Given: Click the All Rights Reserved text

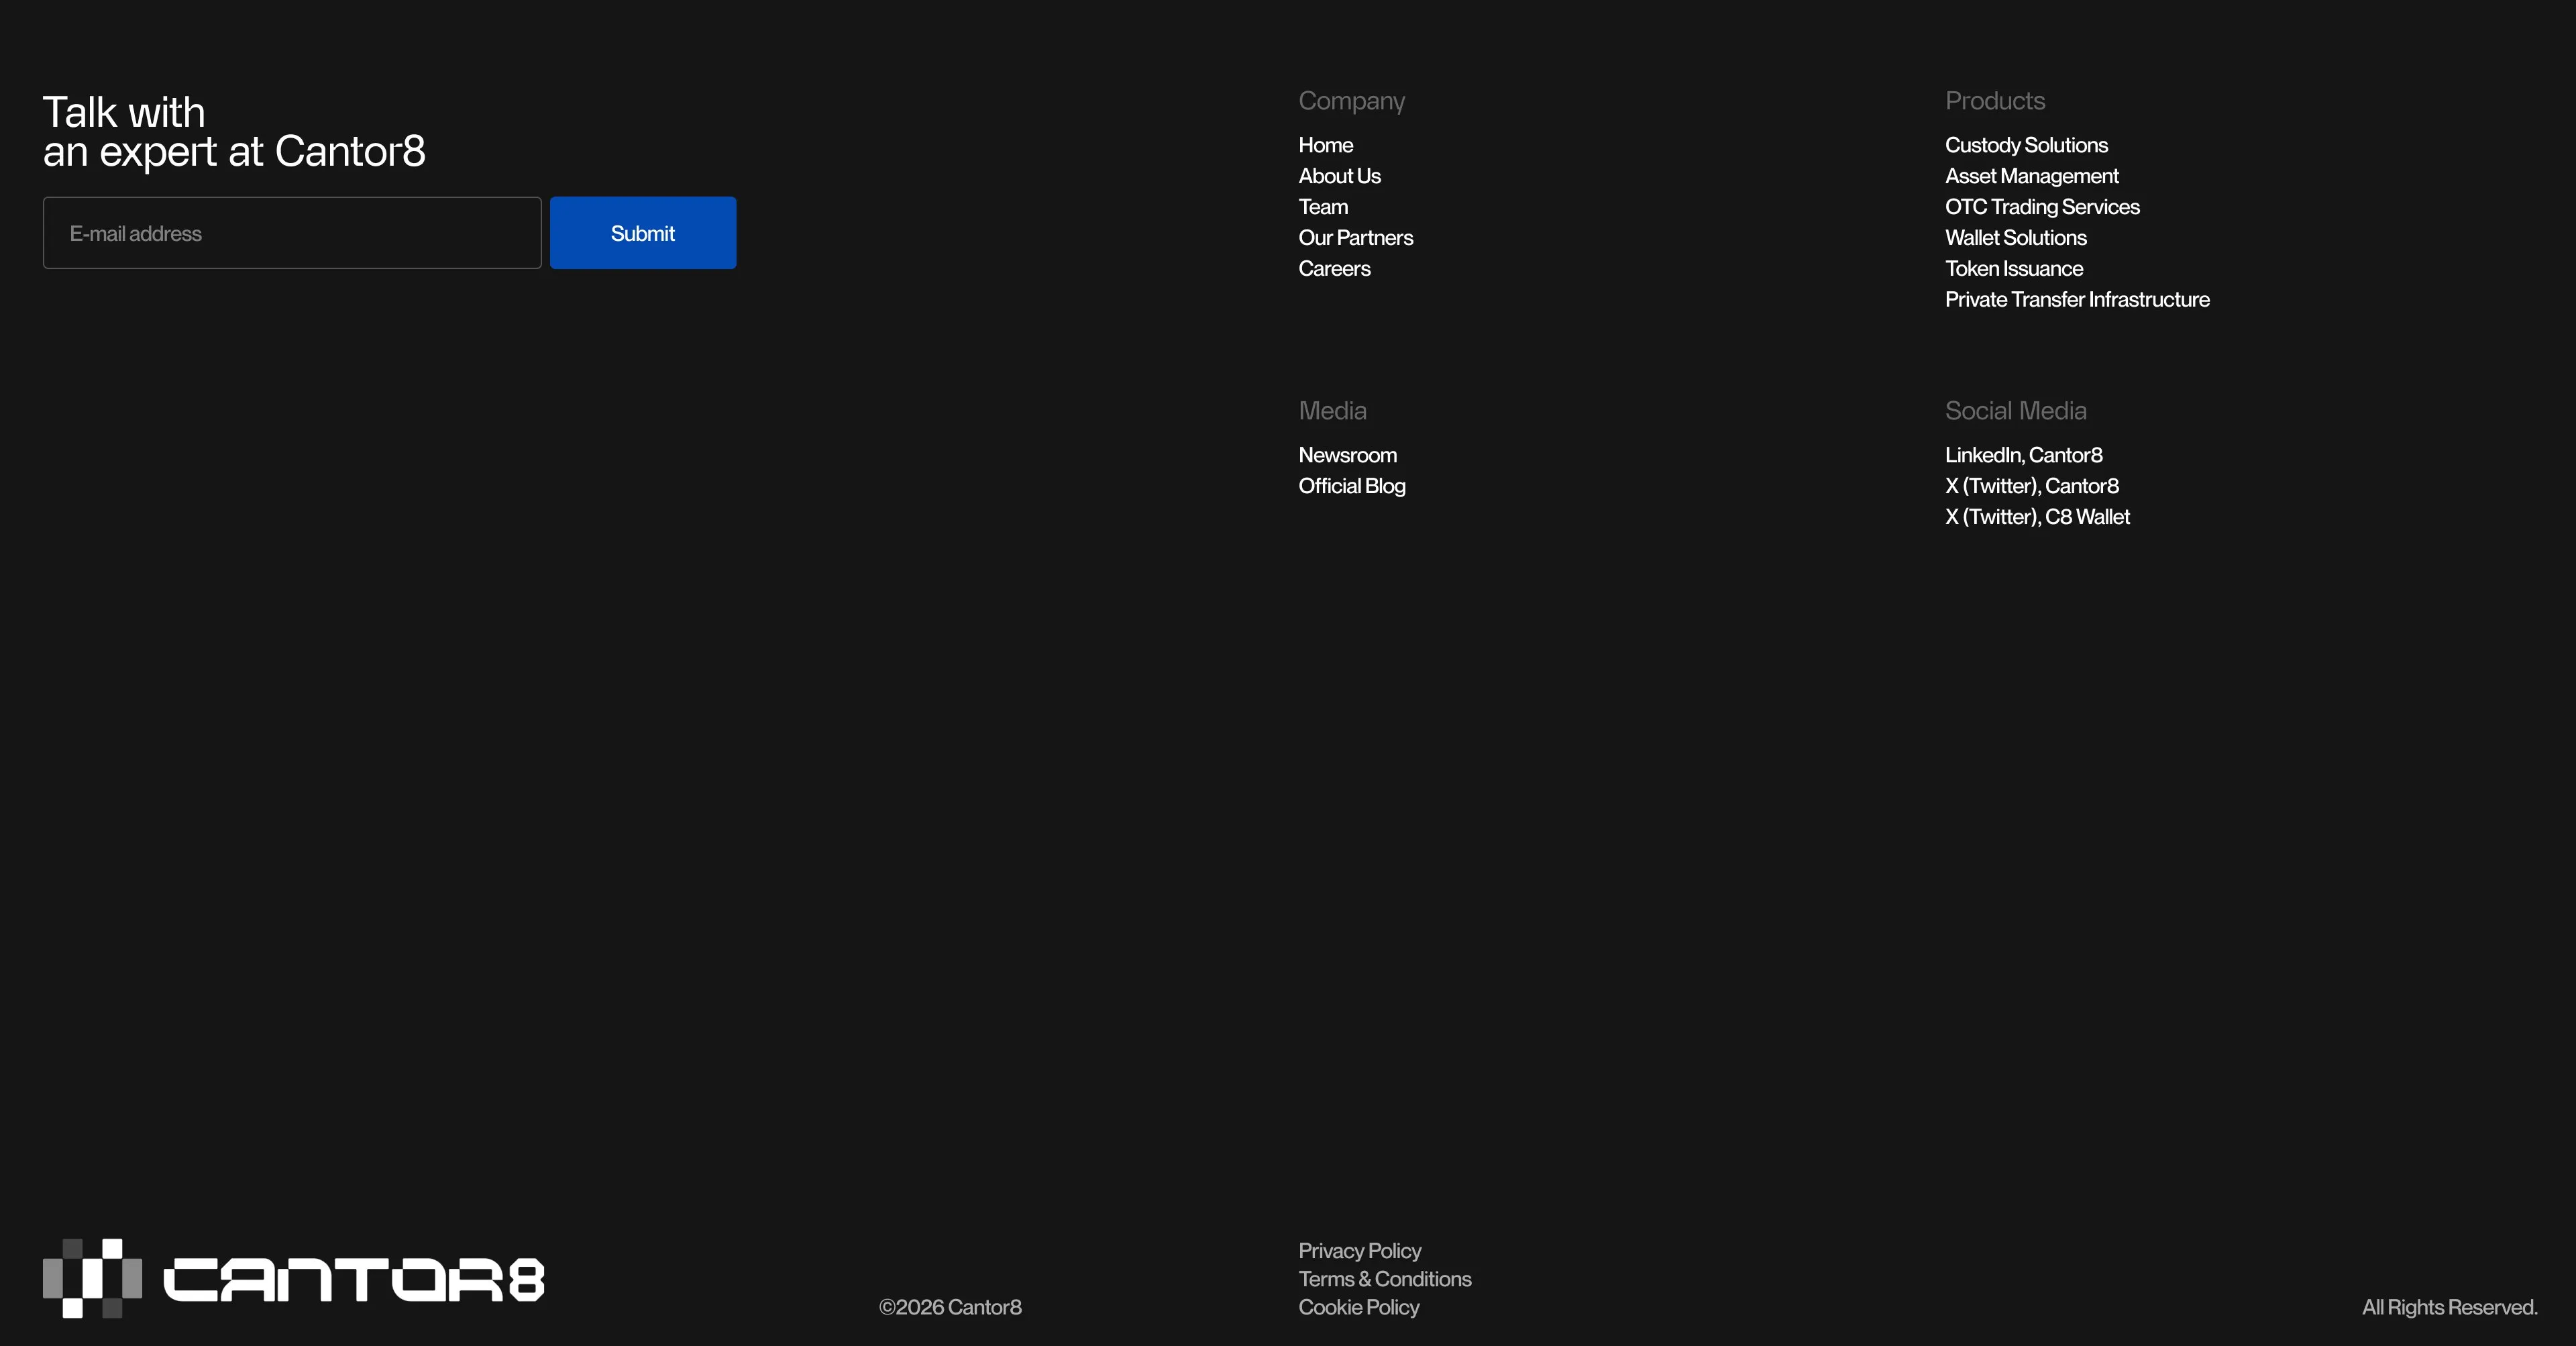Looking at the screenshot, I should click(2449, 1307).
